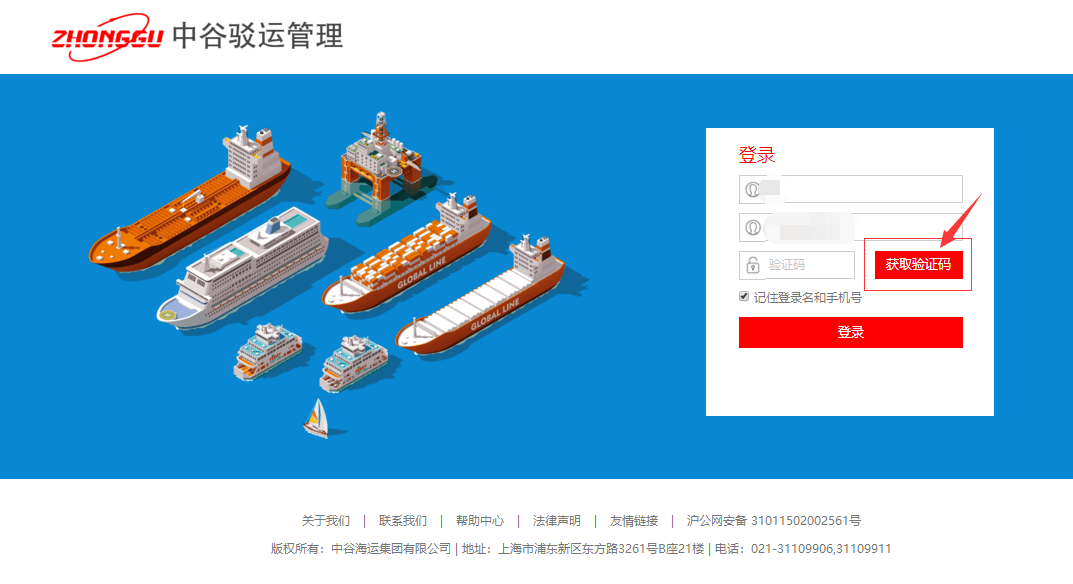Open the 法律声明 footer link

[557, 521]
